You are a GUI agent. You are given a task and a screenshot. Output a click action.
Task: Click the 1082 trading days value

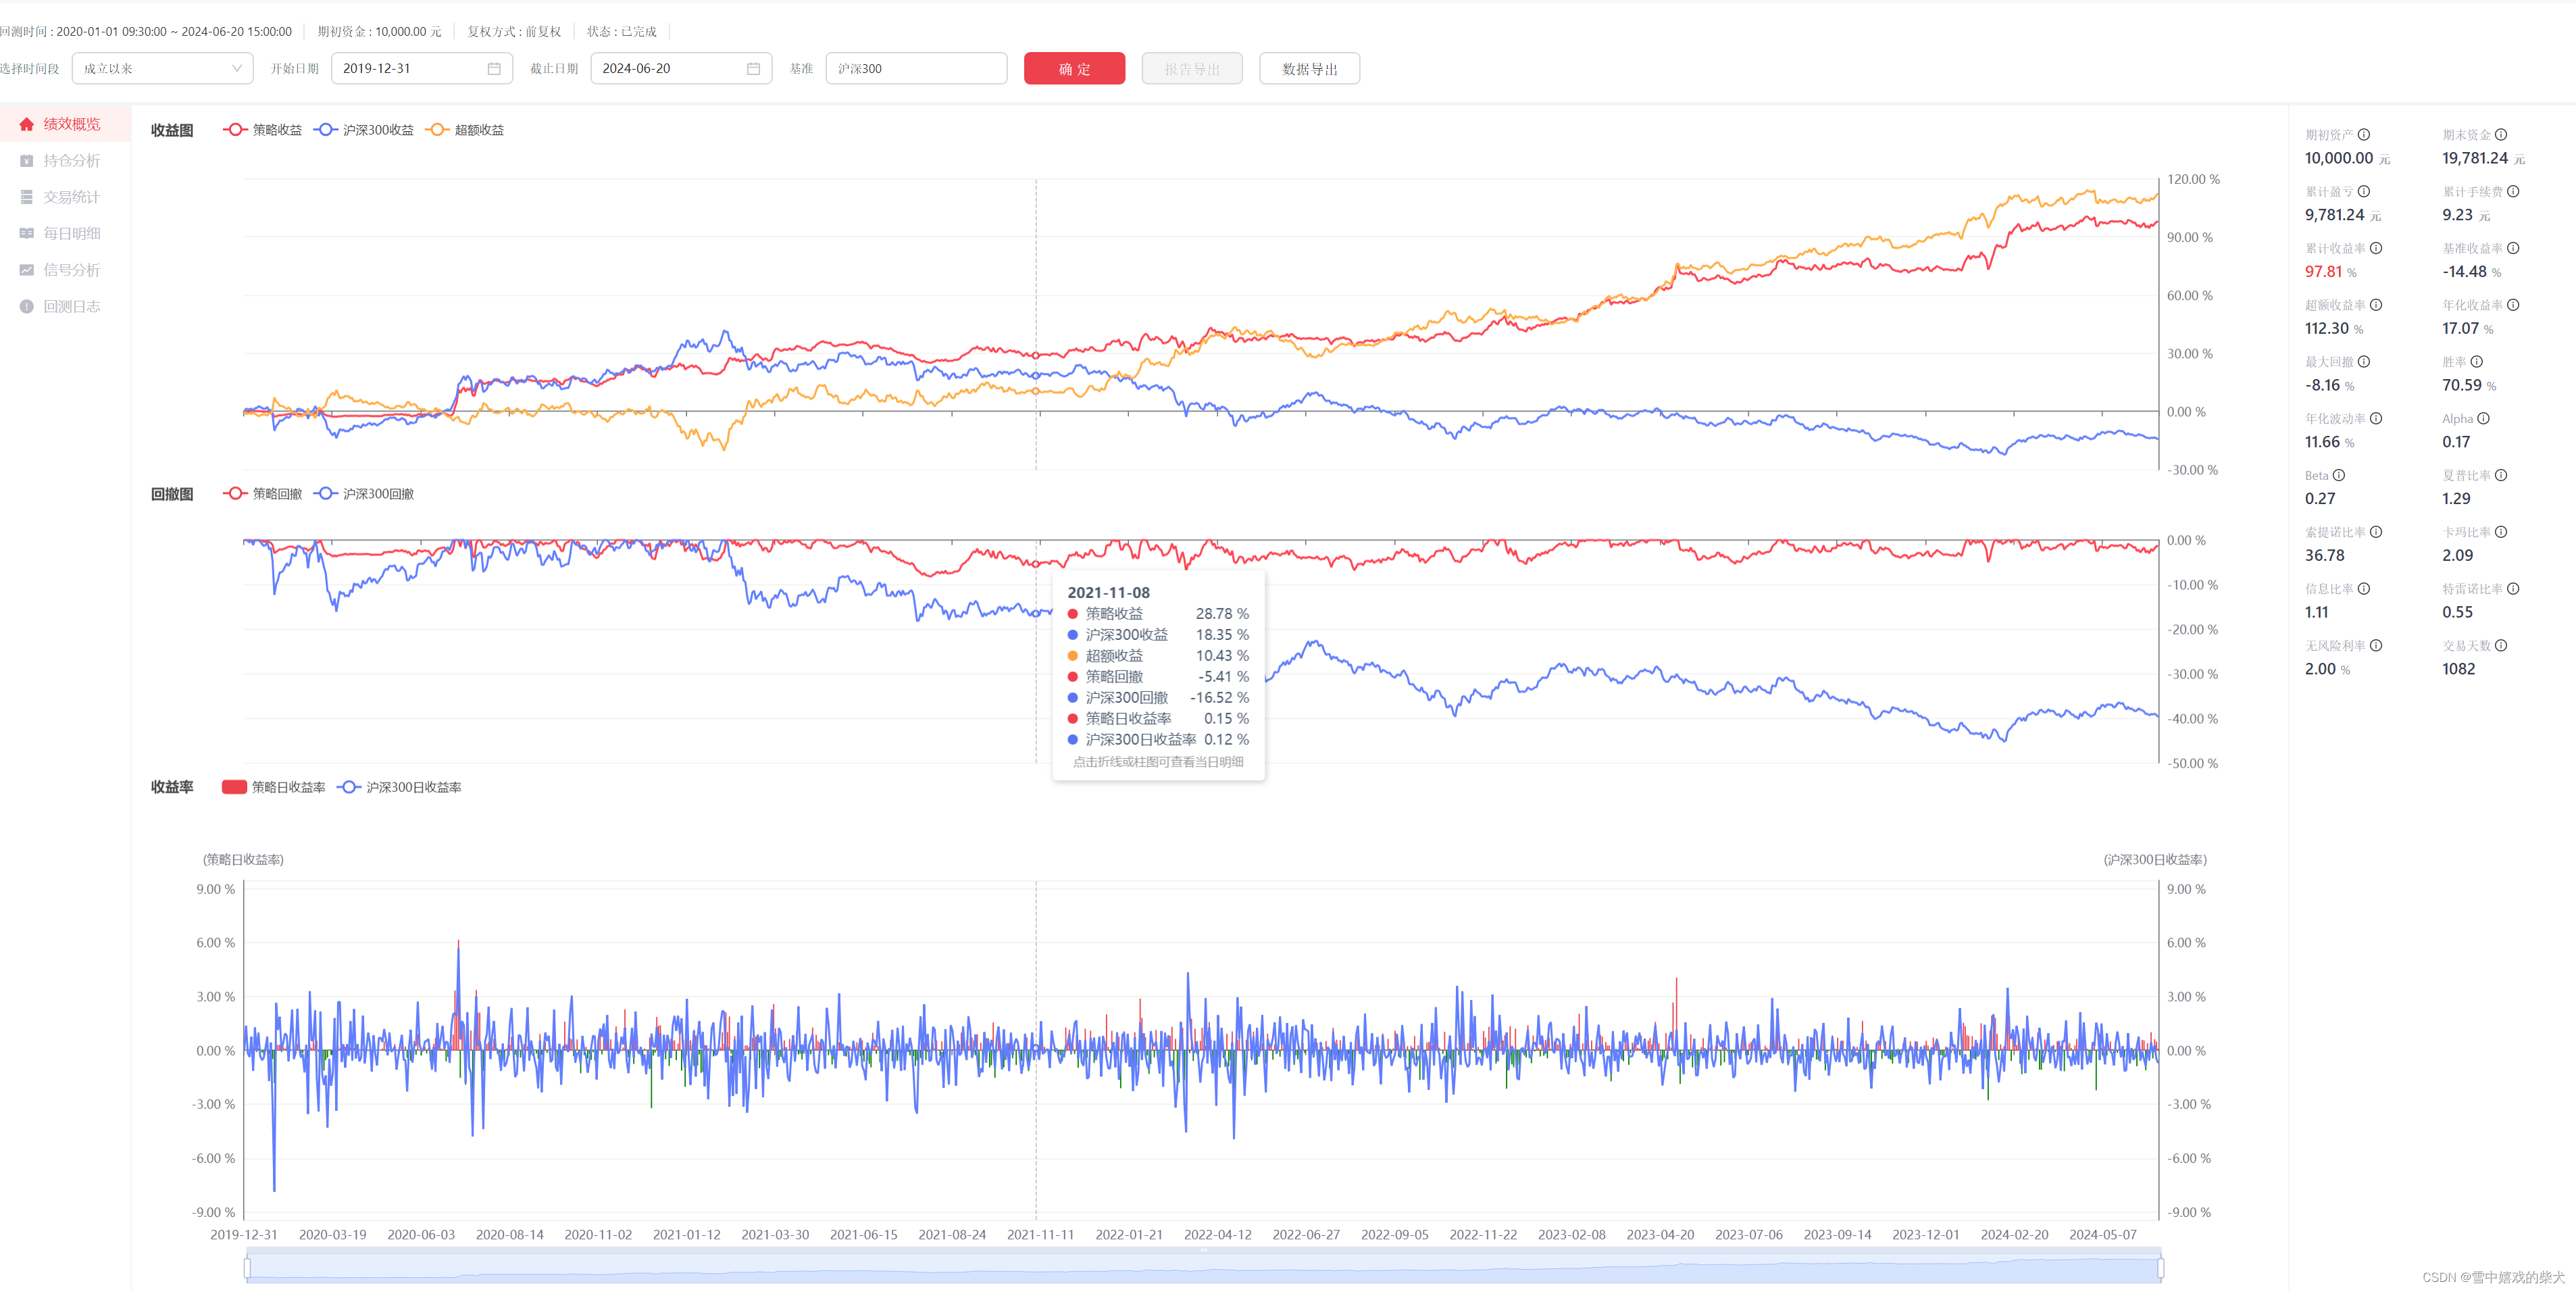pos(2458,669)
